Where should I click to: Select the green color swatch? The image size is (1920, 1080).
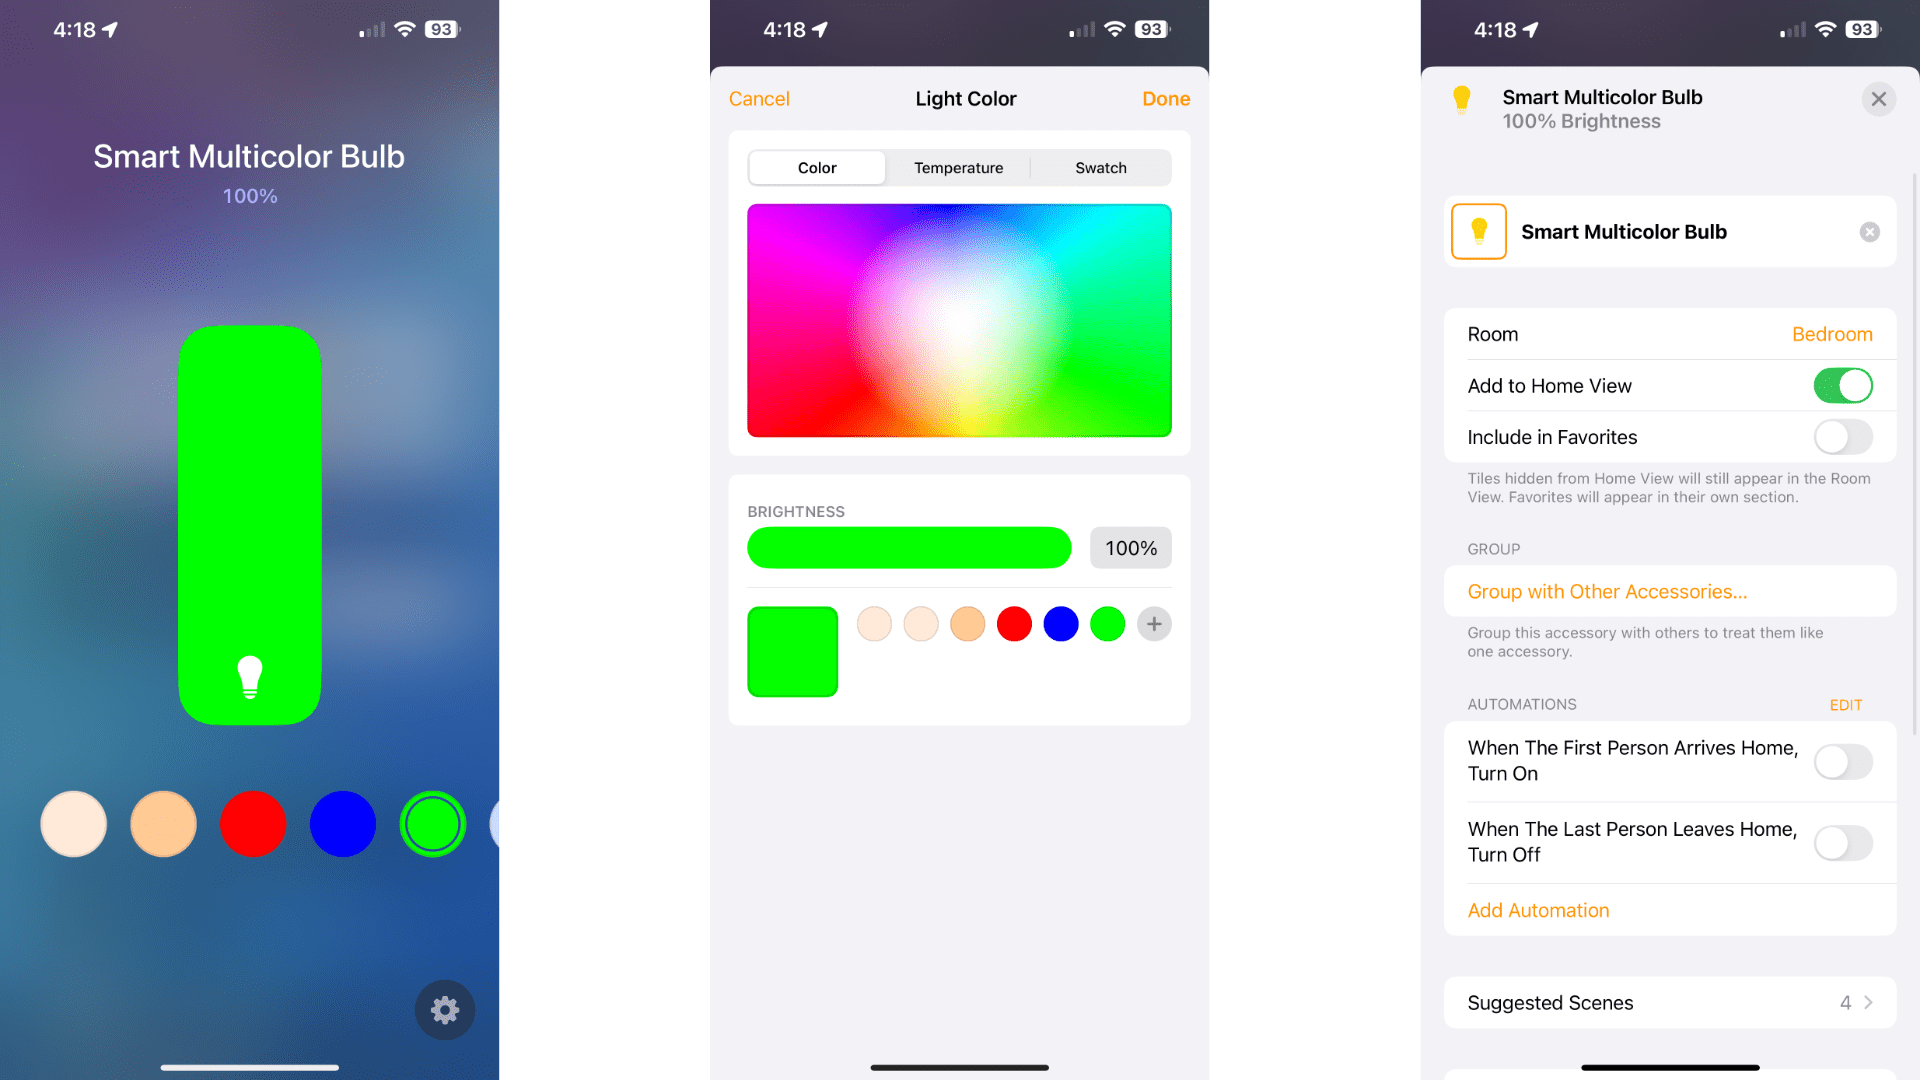point(1108,624)
